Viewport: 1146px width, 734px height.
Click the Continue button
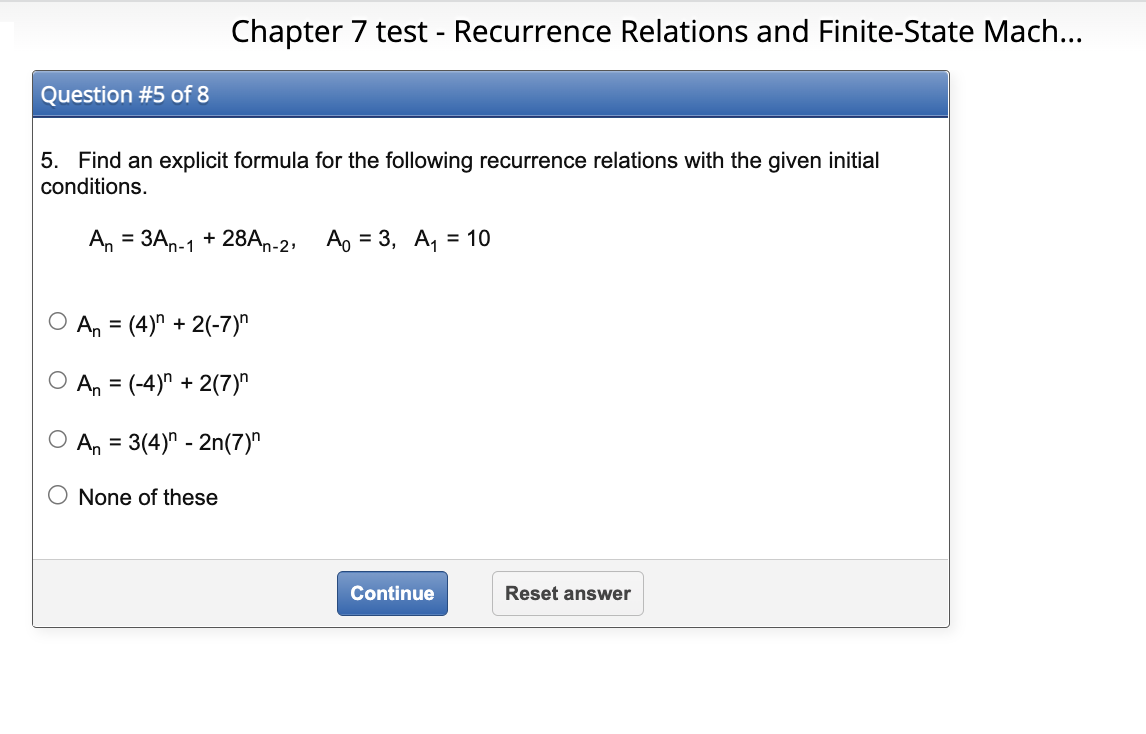tap(392, 593)
